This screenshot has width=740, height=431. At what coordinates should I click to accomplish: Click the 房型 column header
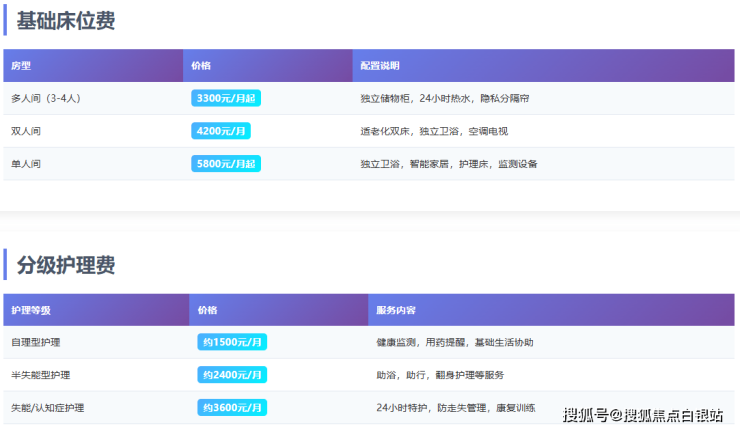(21, 65)
